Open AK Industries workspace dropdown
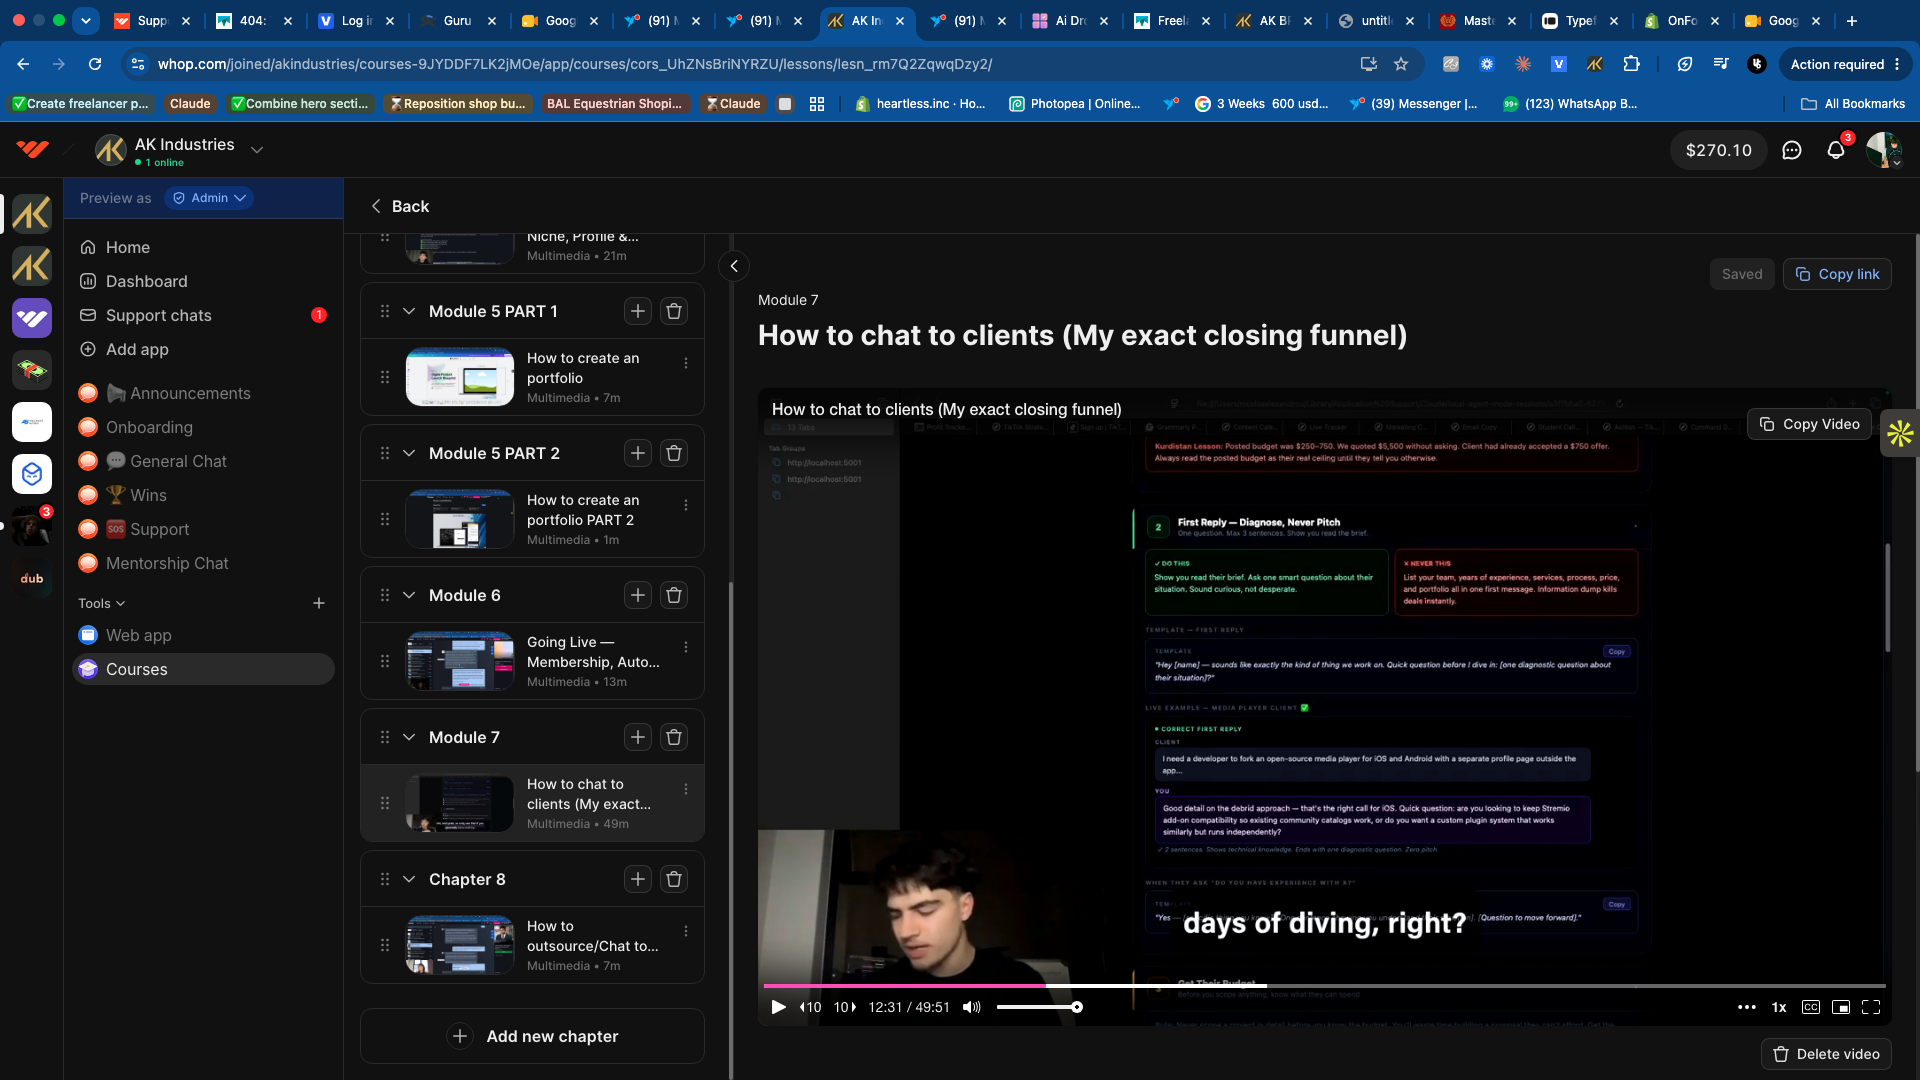 257,150
